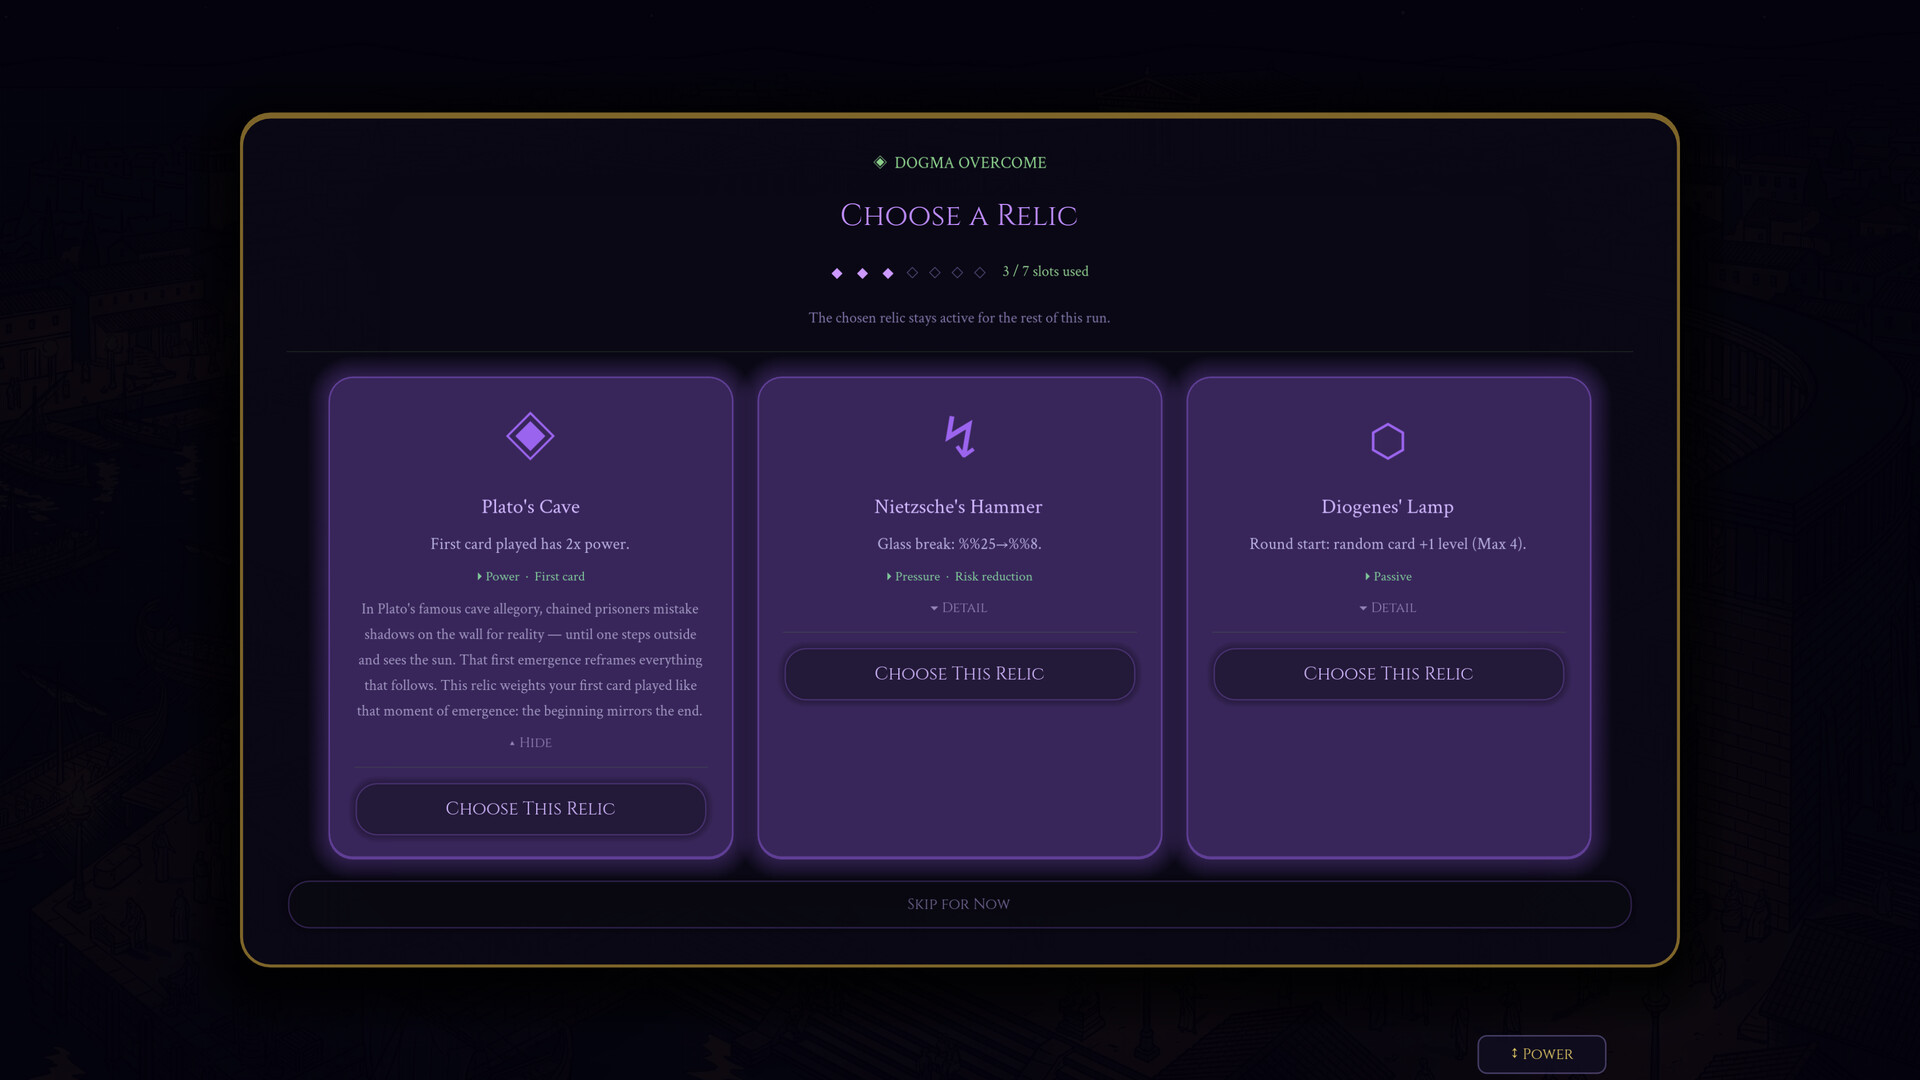Click the Dogma Overcome green diamond icon
Screen dimensions: 1920x1080
click(880, 162)
